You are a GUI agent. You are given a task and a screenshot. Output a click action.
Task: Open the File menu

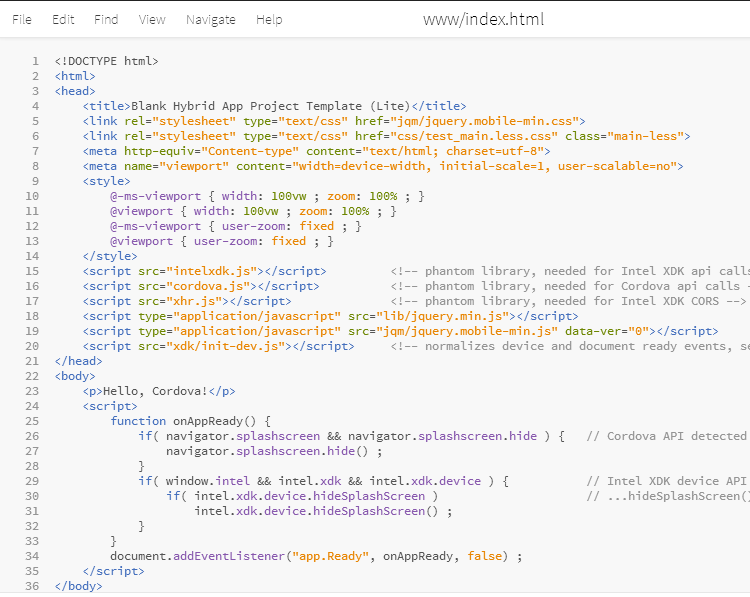click(x=22, y=20)
